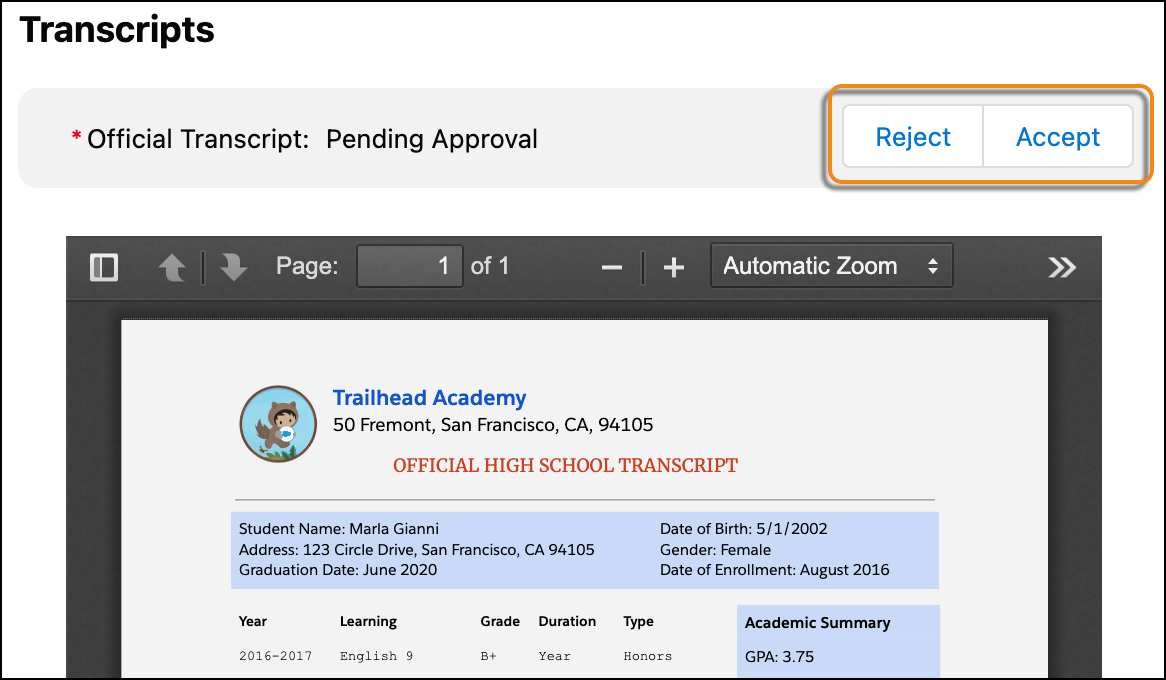Zoom in with the plus icon
The image size is (1166, 680).
(x=674, y=267)
